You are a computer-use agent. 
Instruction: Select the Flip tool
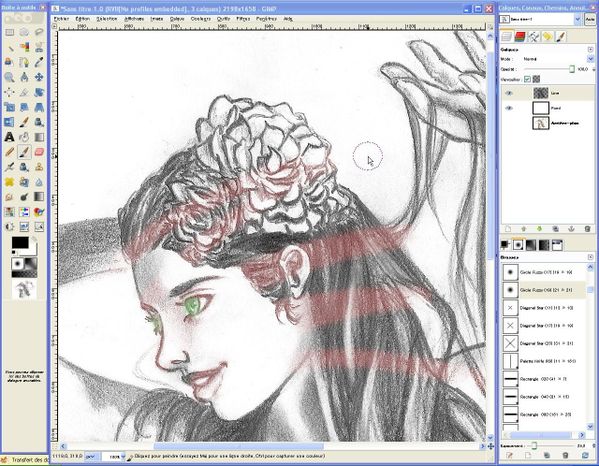[x=10, y=122]
